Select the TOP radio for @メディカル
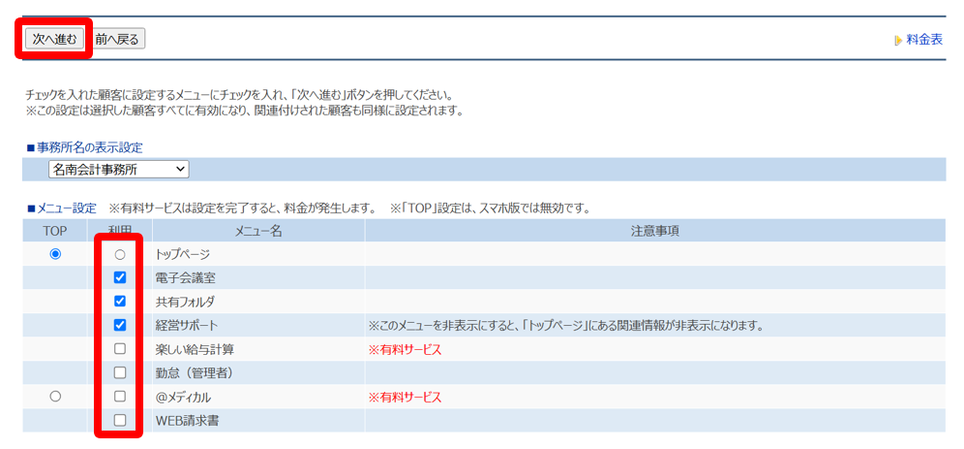 pyautogui.click(x=55, y=397)
